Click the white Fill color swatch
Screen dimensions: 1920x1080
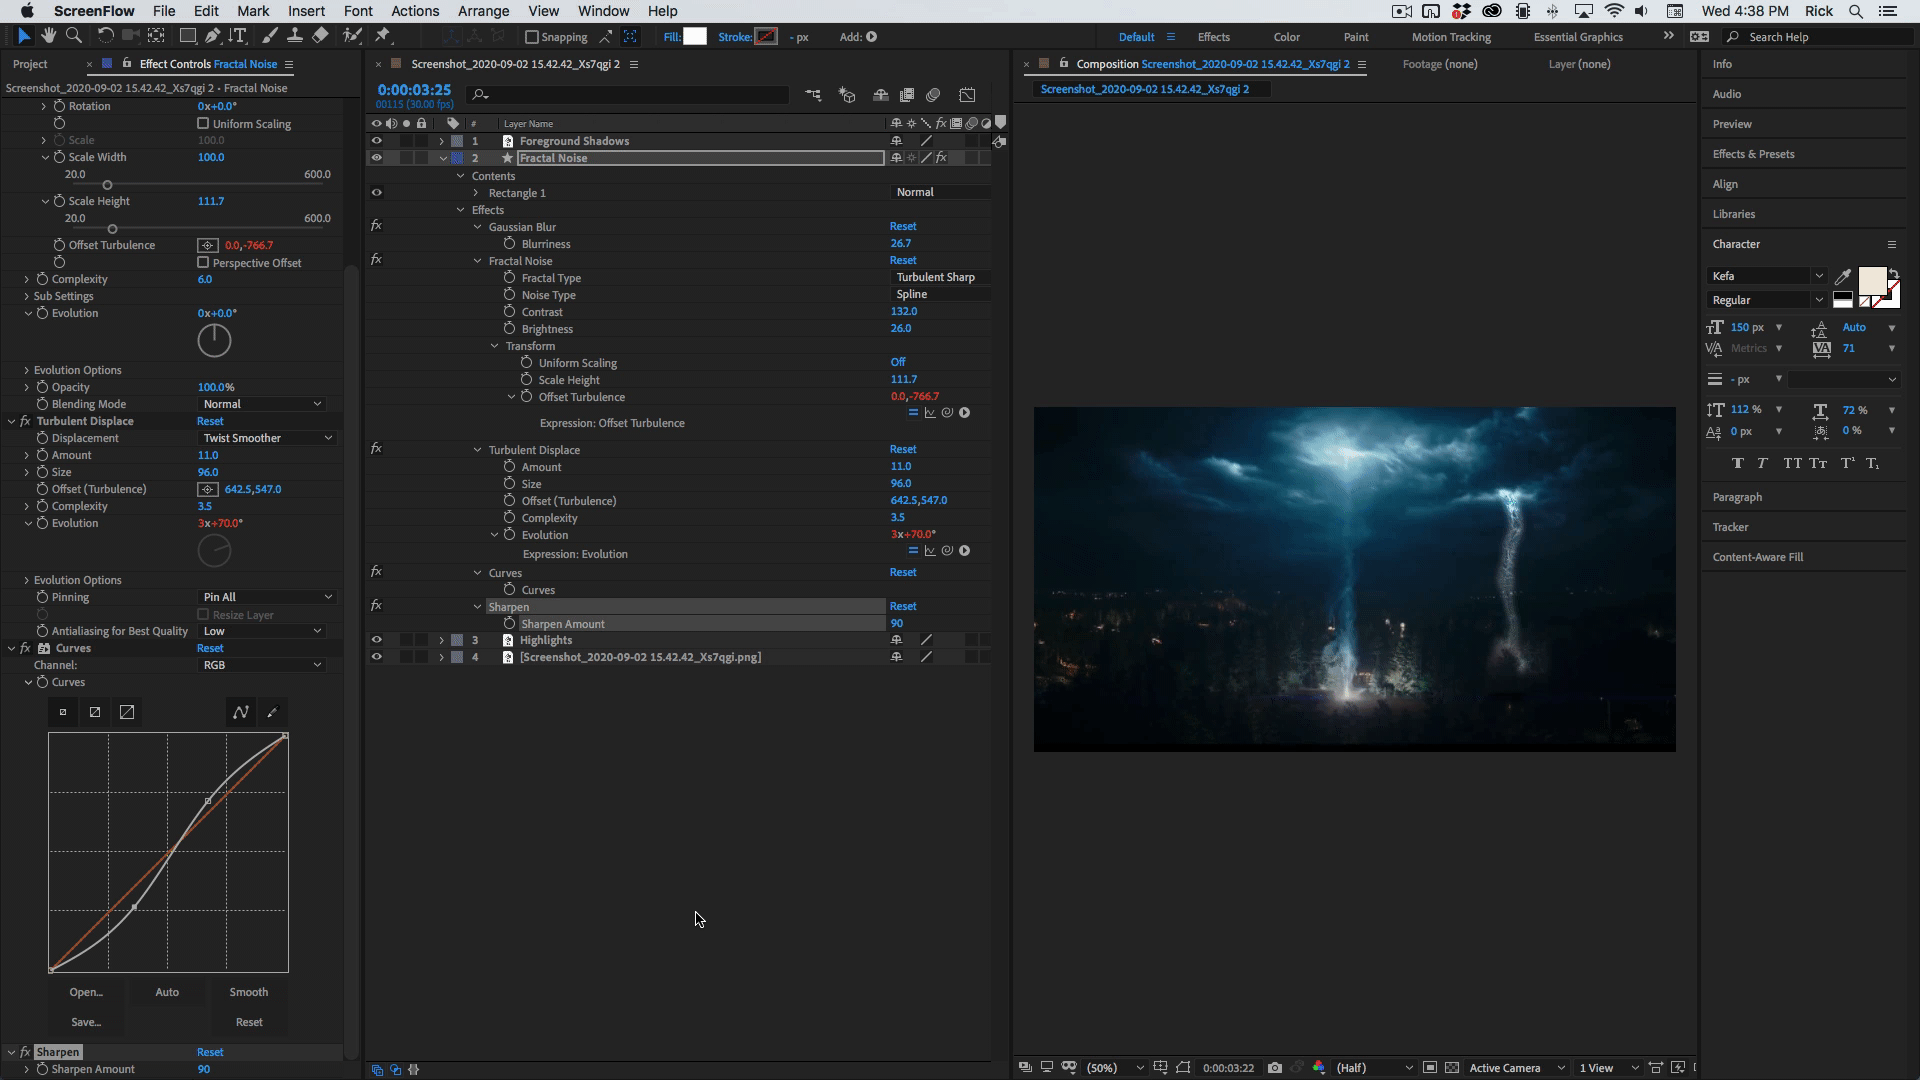point(694,37)
